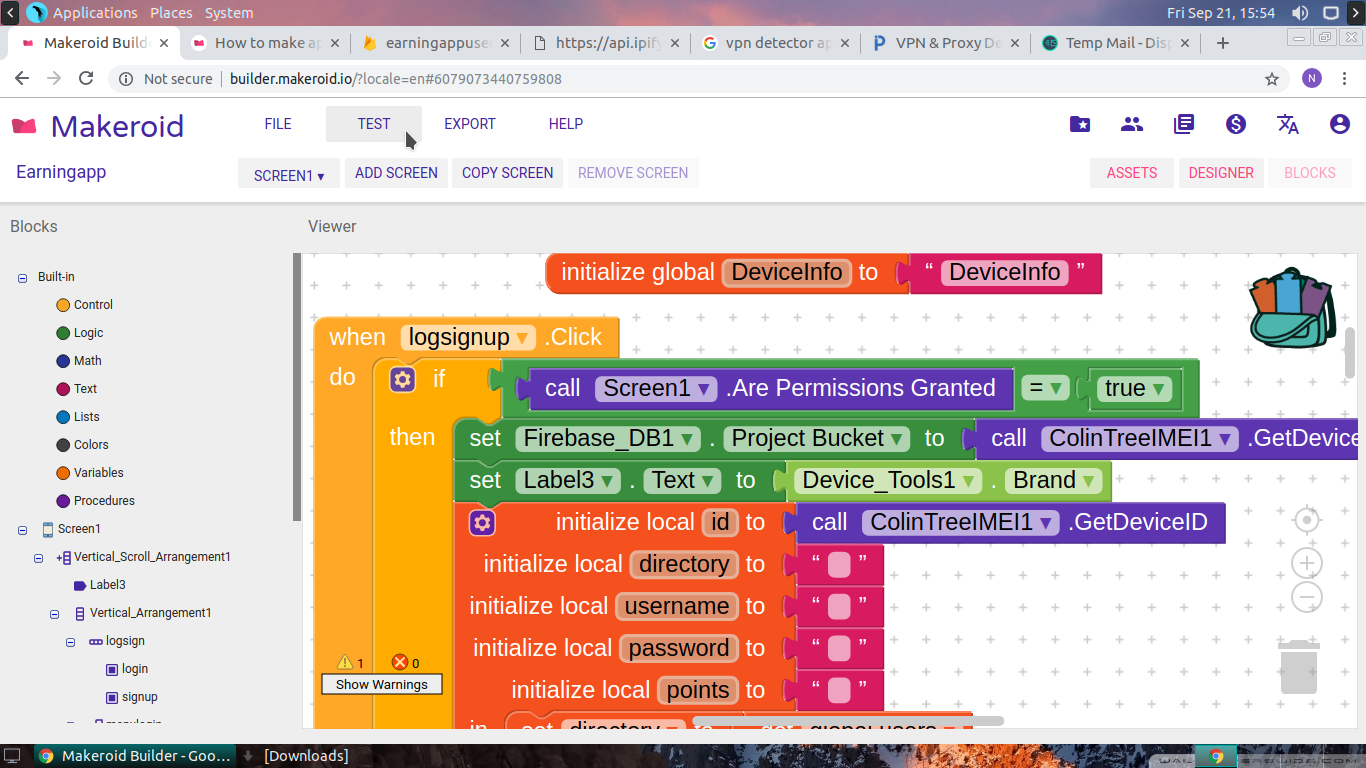Click the Show Warnings button

(381, 685)
